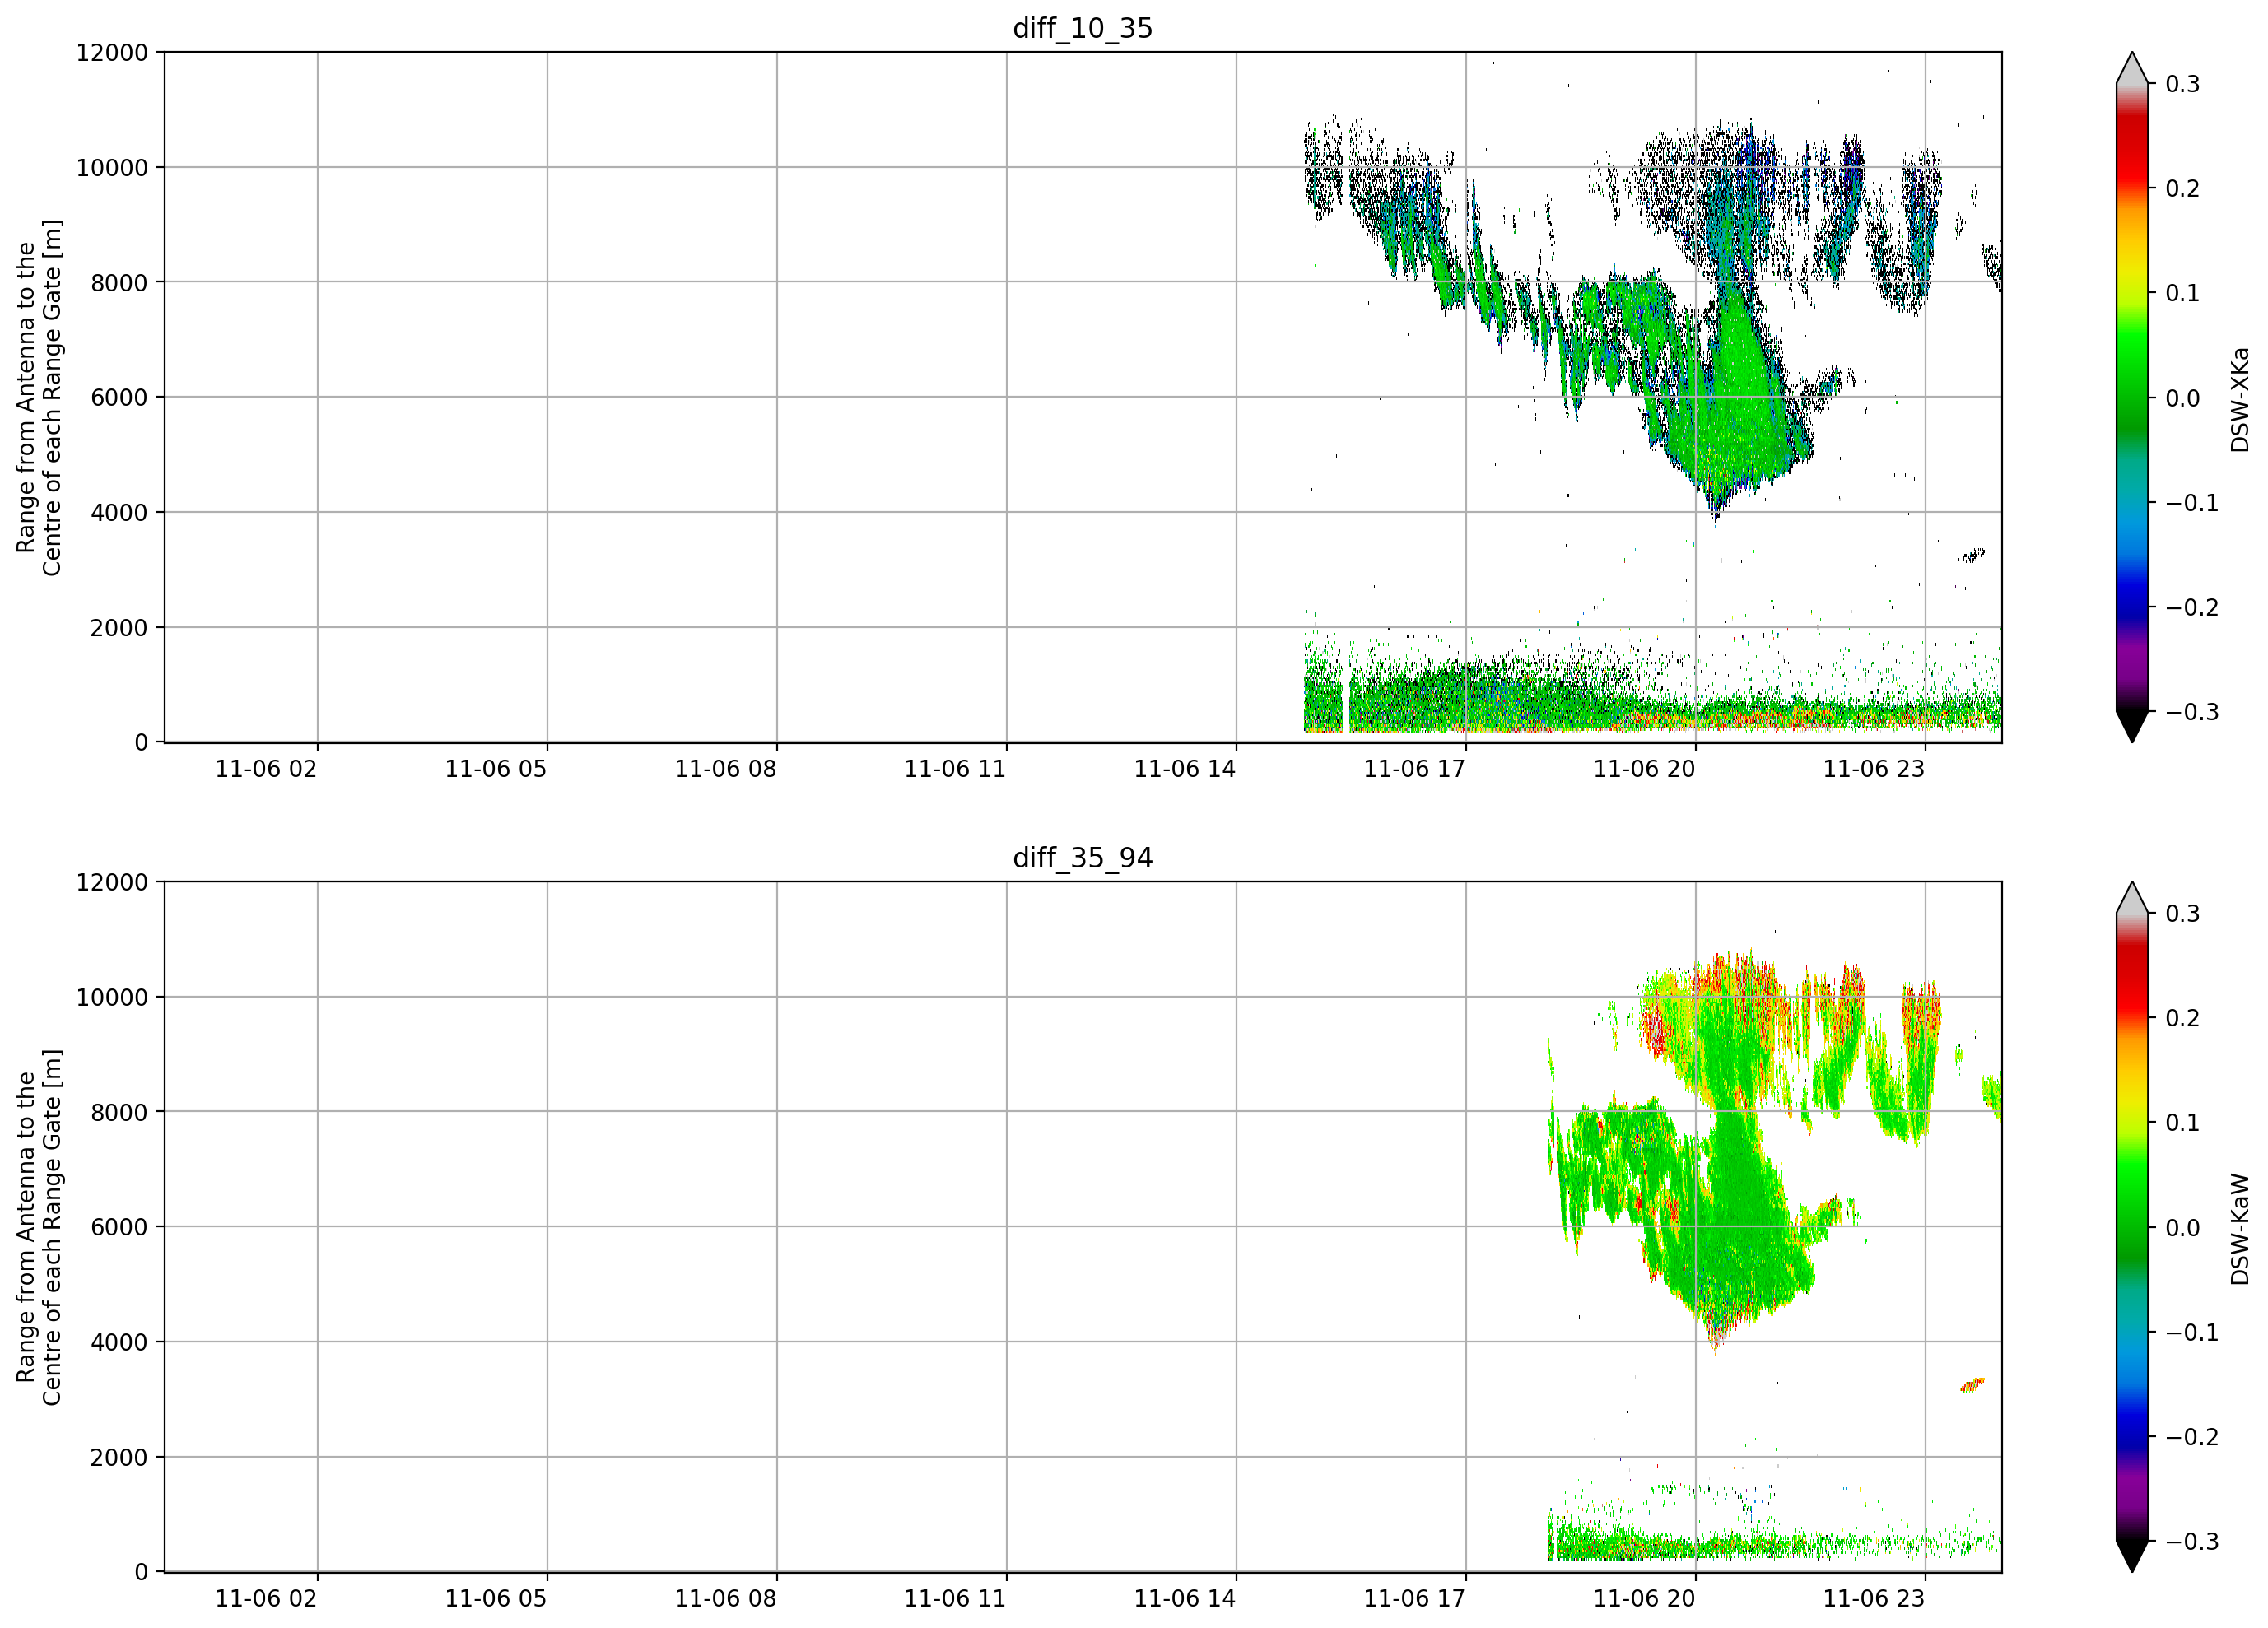2268x1628 pixels.
Task: Select the DSW-KaW colorbar gradient
Action: (2132, 1227)
